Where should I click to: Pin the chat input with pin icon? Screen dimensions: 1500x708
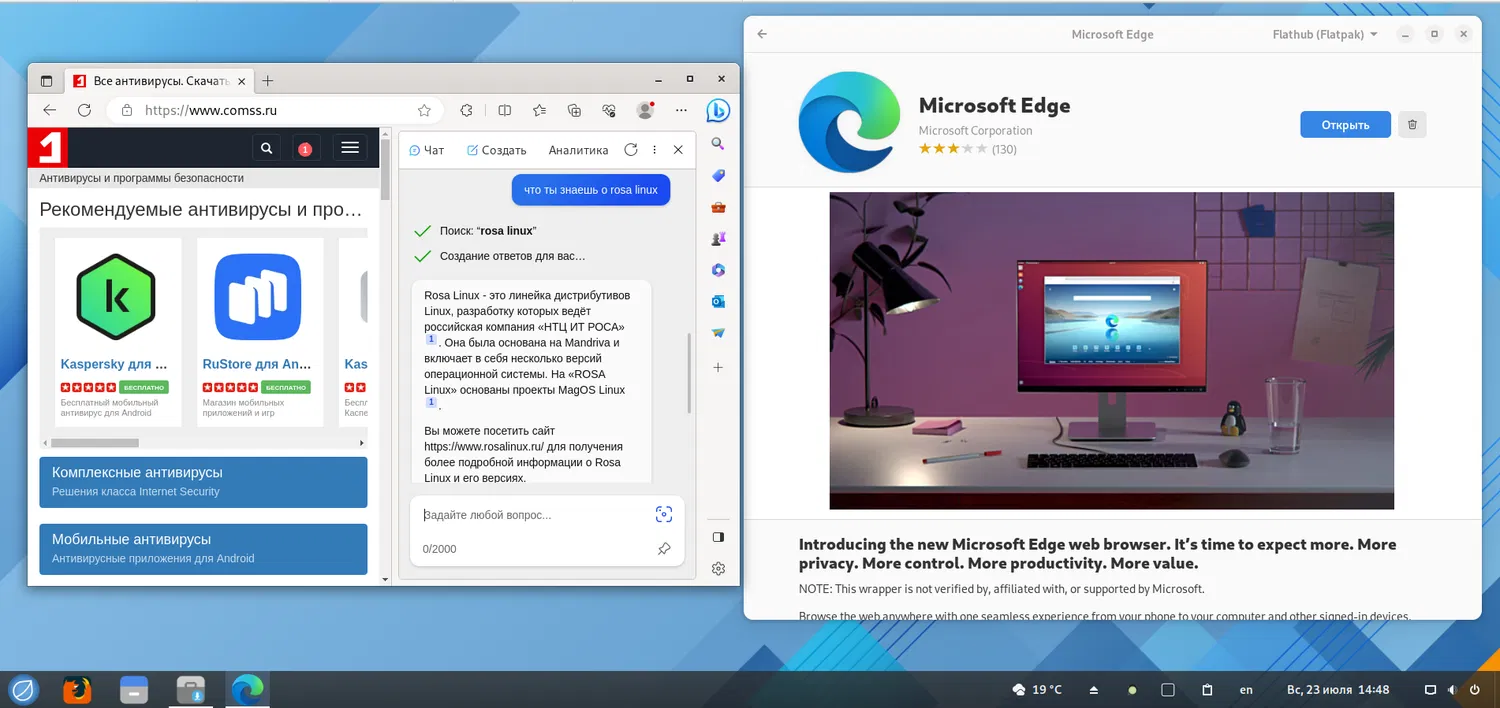point(664,549)
